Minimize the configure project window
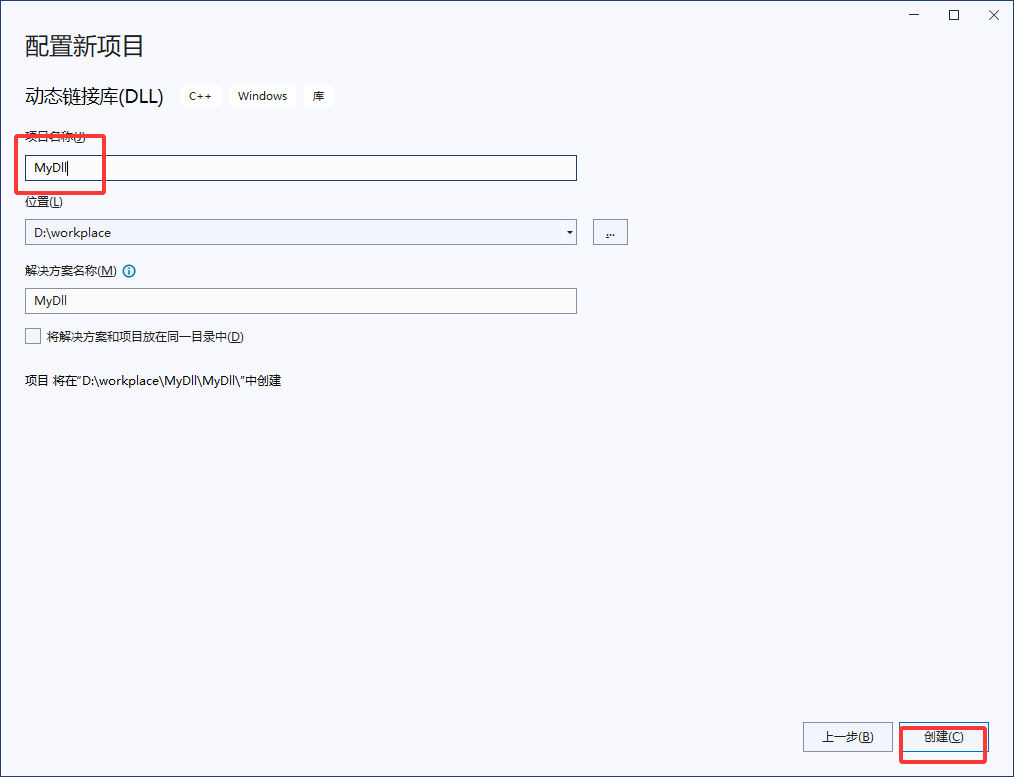Viewport: 1014px width, 777px height. click(x=914, y=15)
